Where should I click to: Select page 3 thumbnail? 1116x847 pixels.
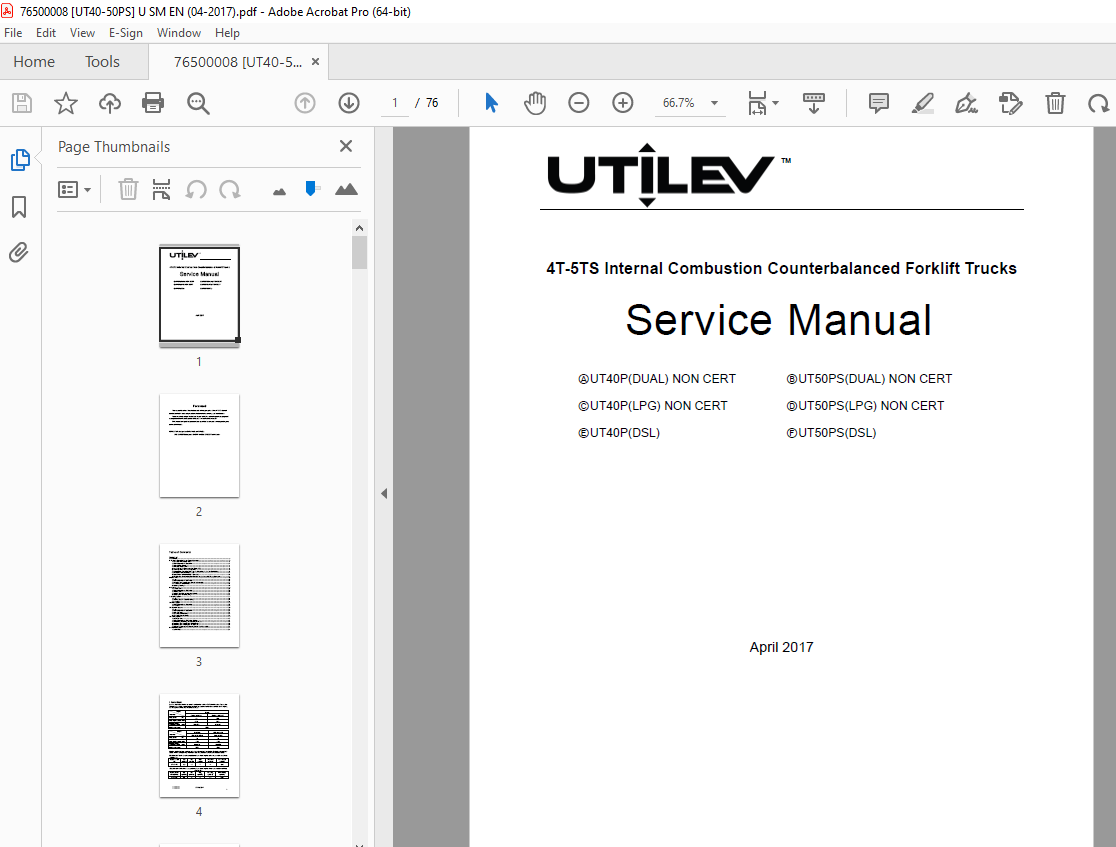coord(199,596)
